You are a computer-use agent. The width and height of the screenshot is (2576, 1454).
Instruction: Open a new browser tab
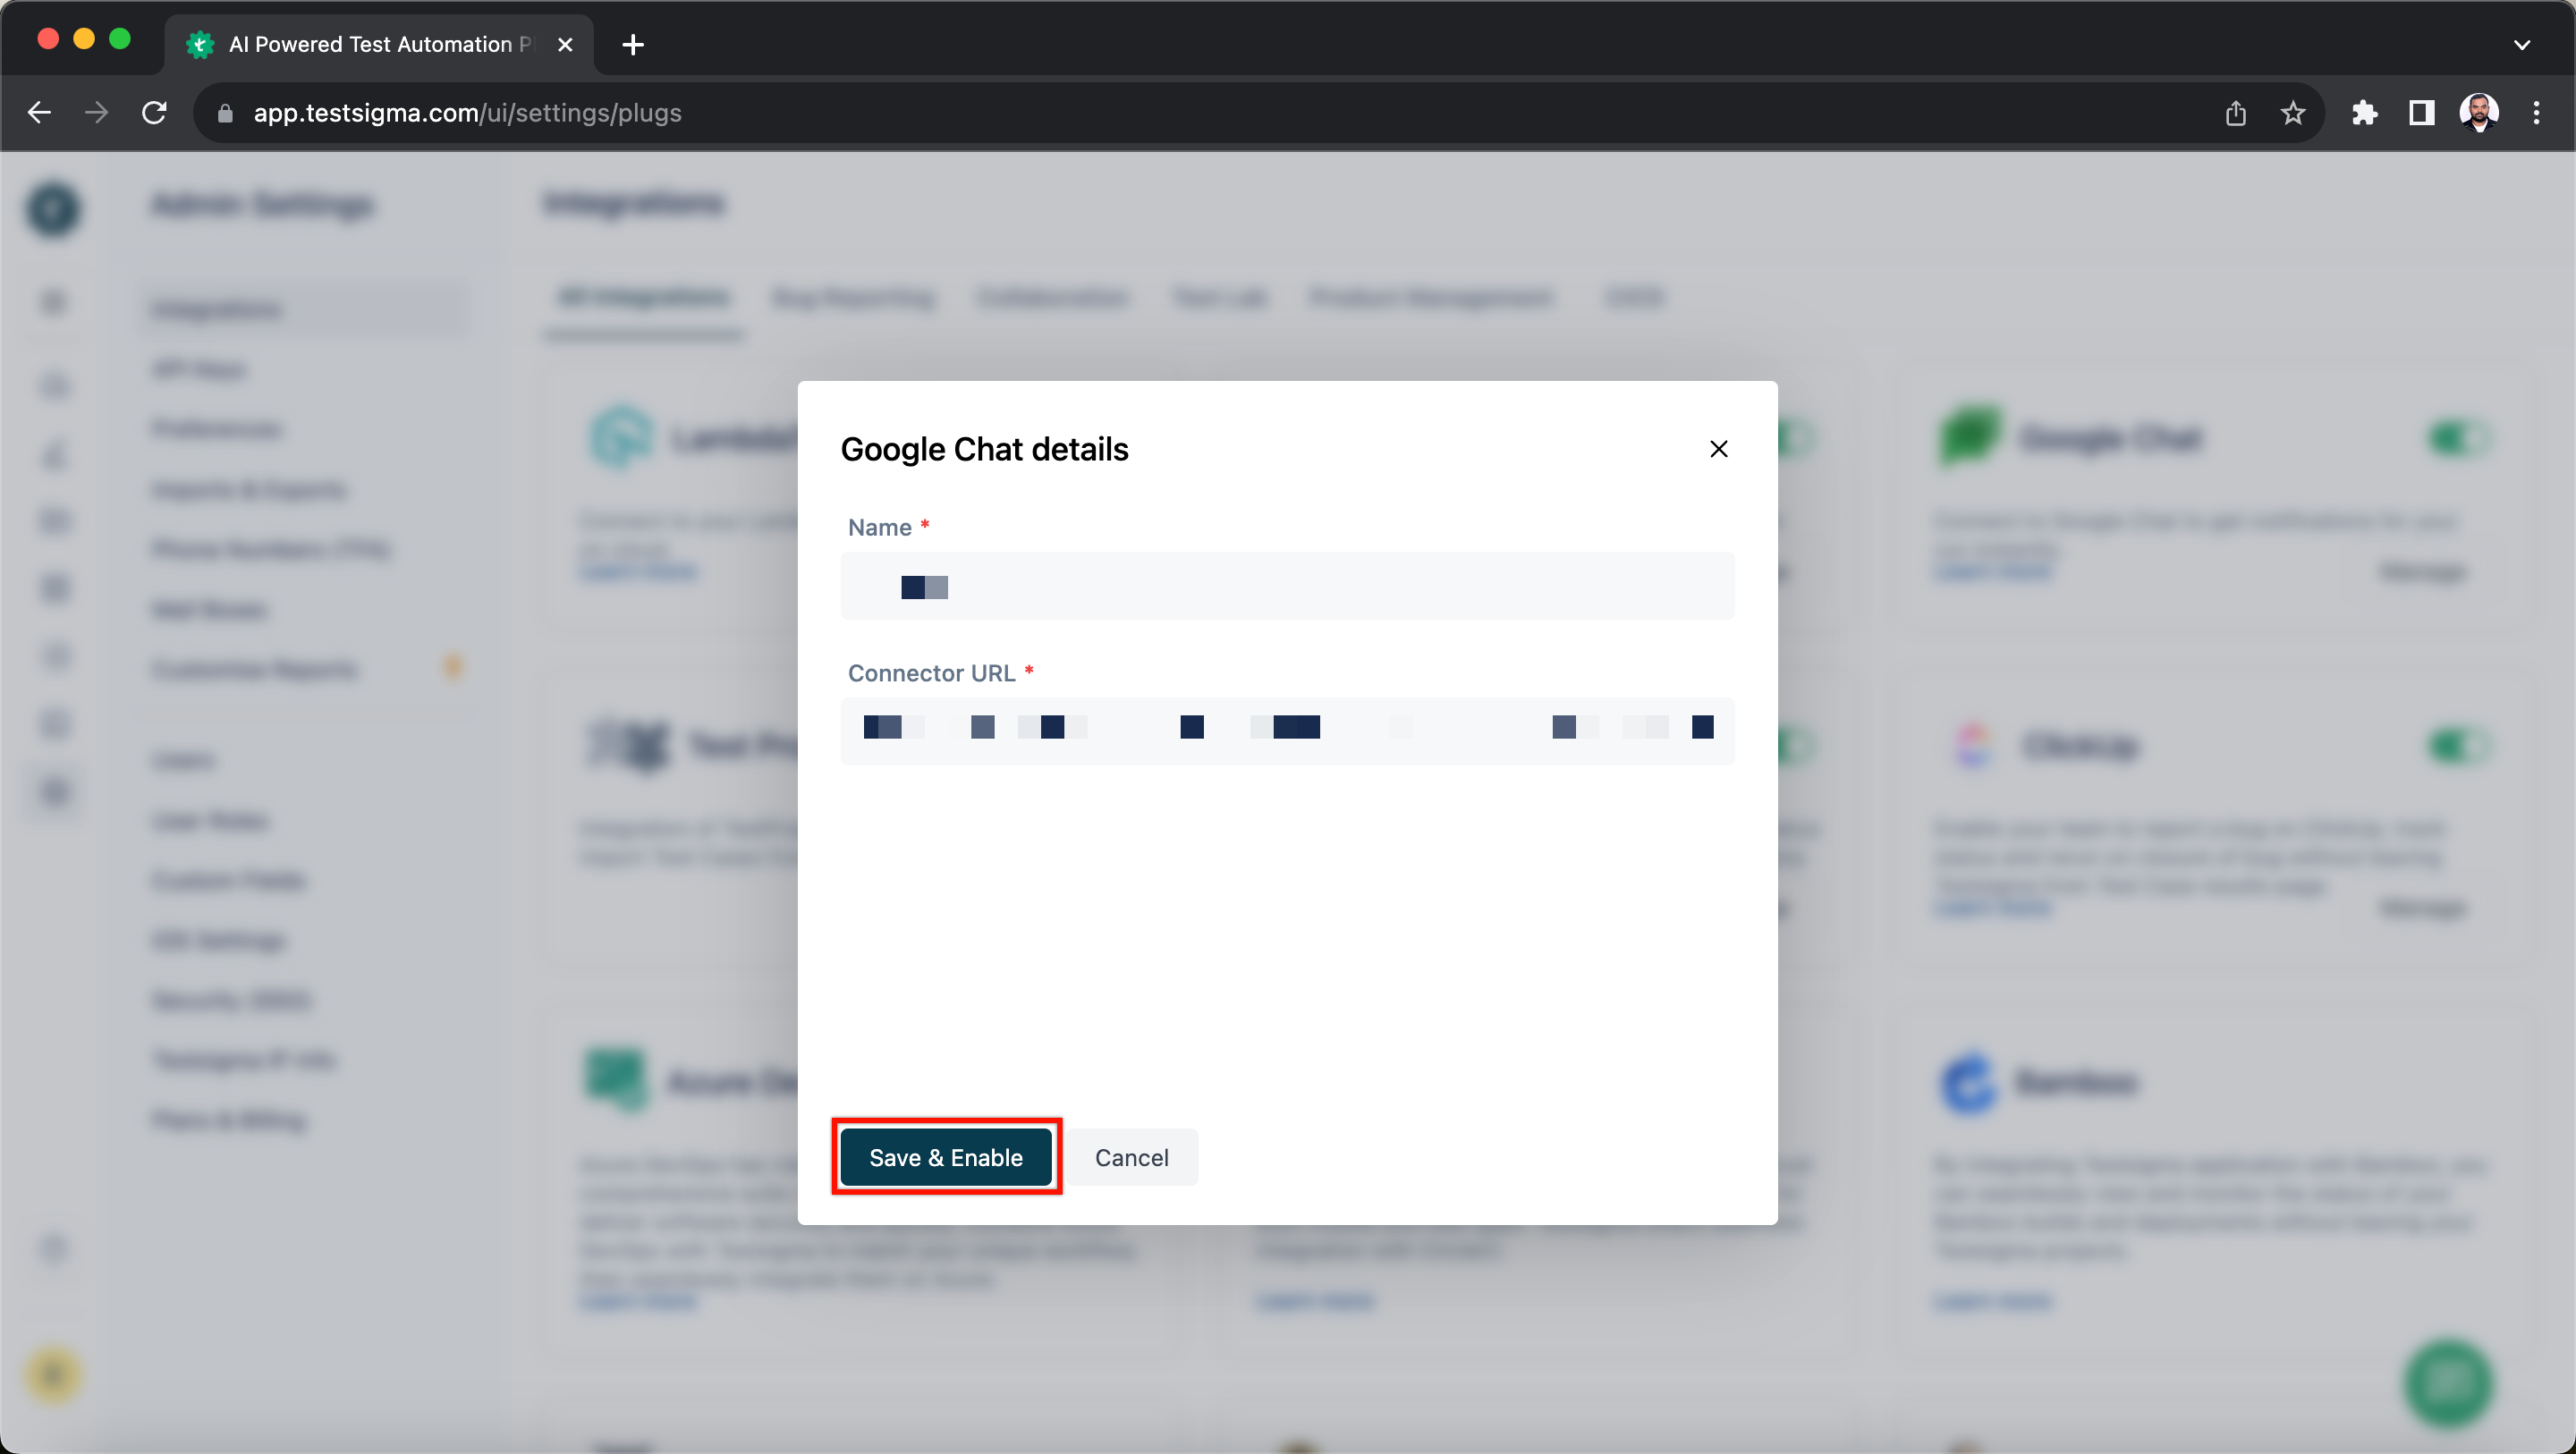click(x=633, y=45)
